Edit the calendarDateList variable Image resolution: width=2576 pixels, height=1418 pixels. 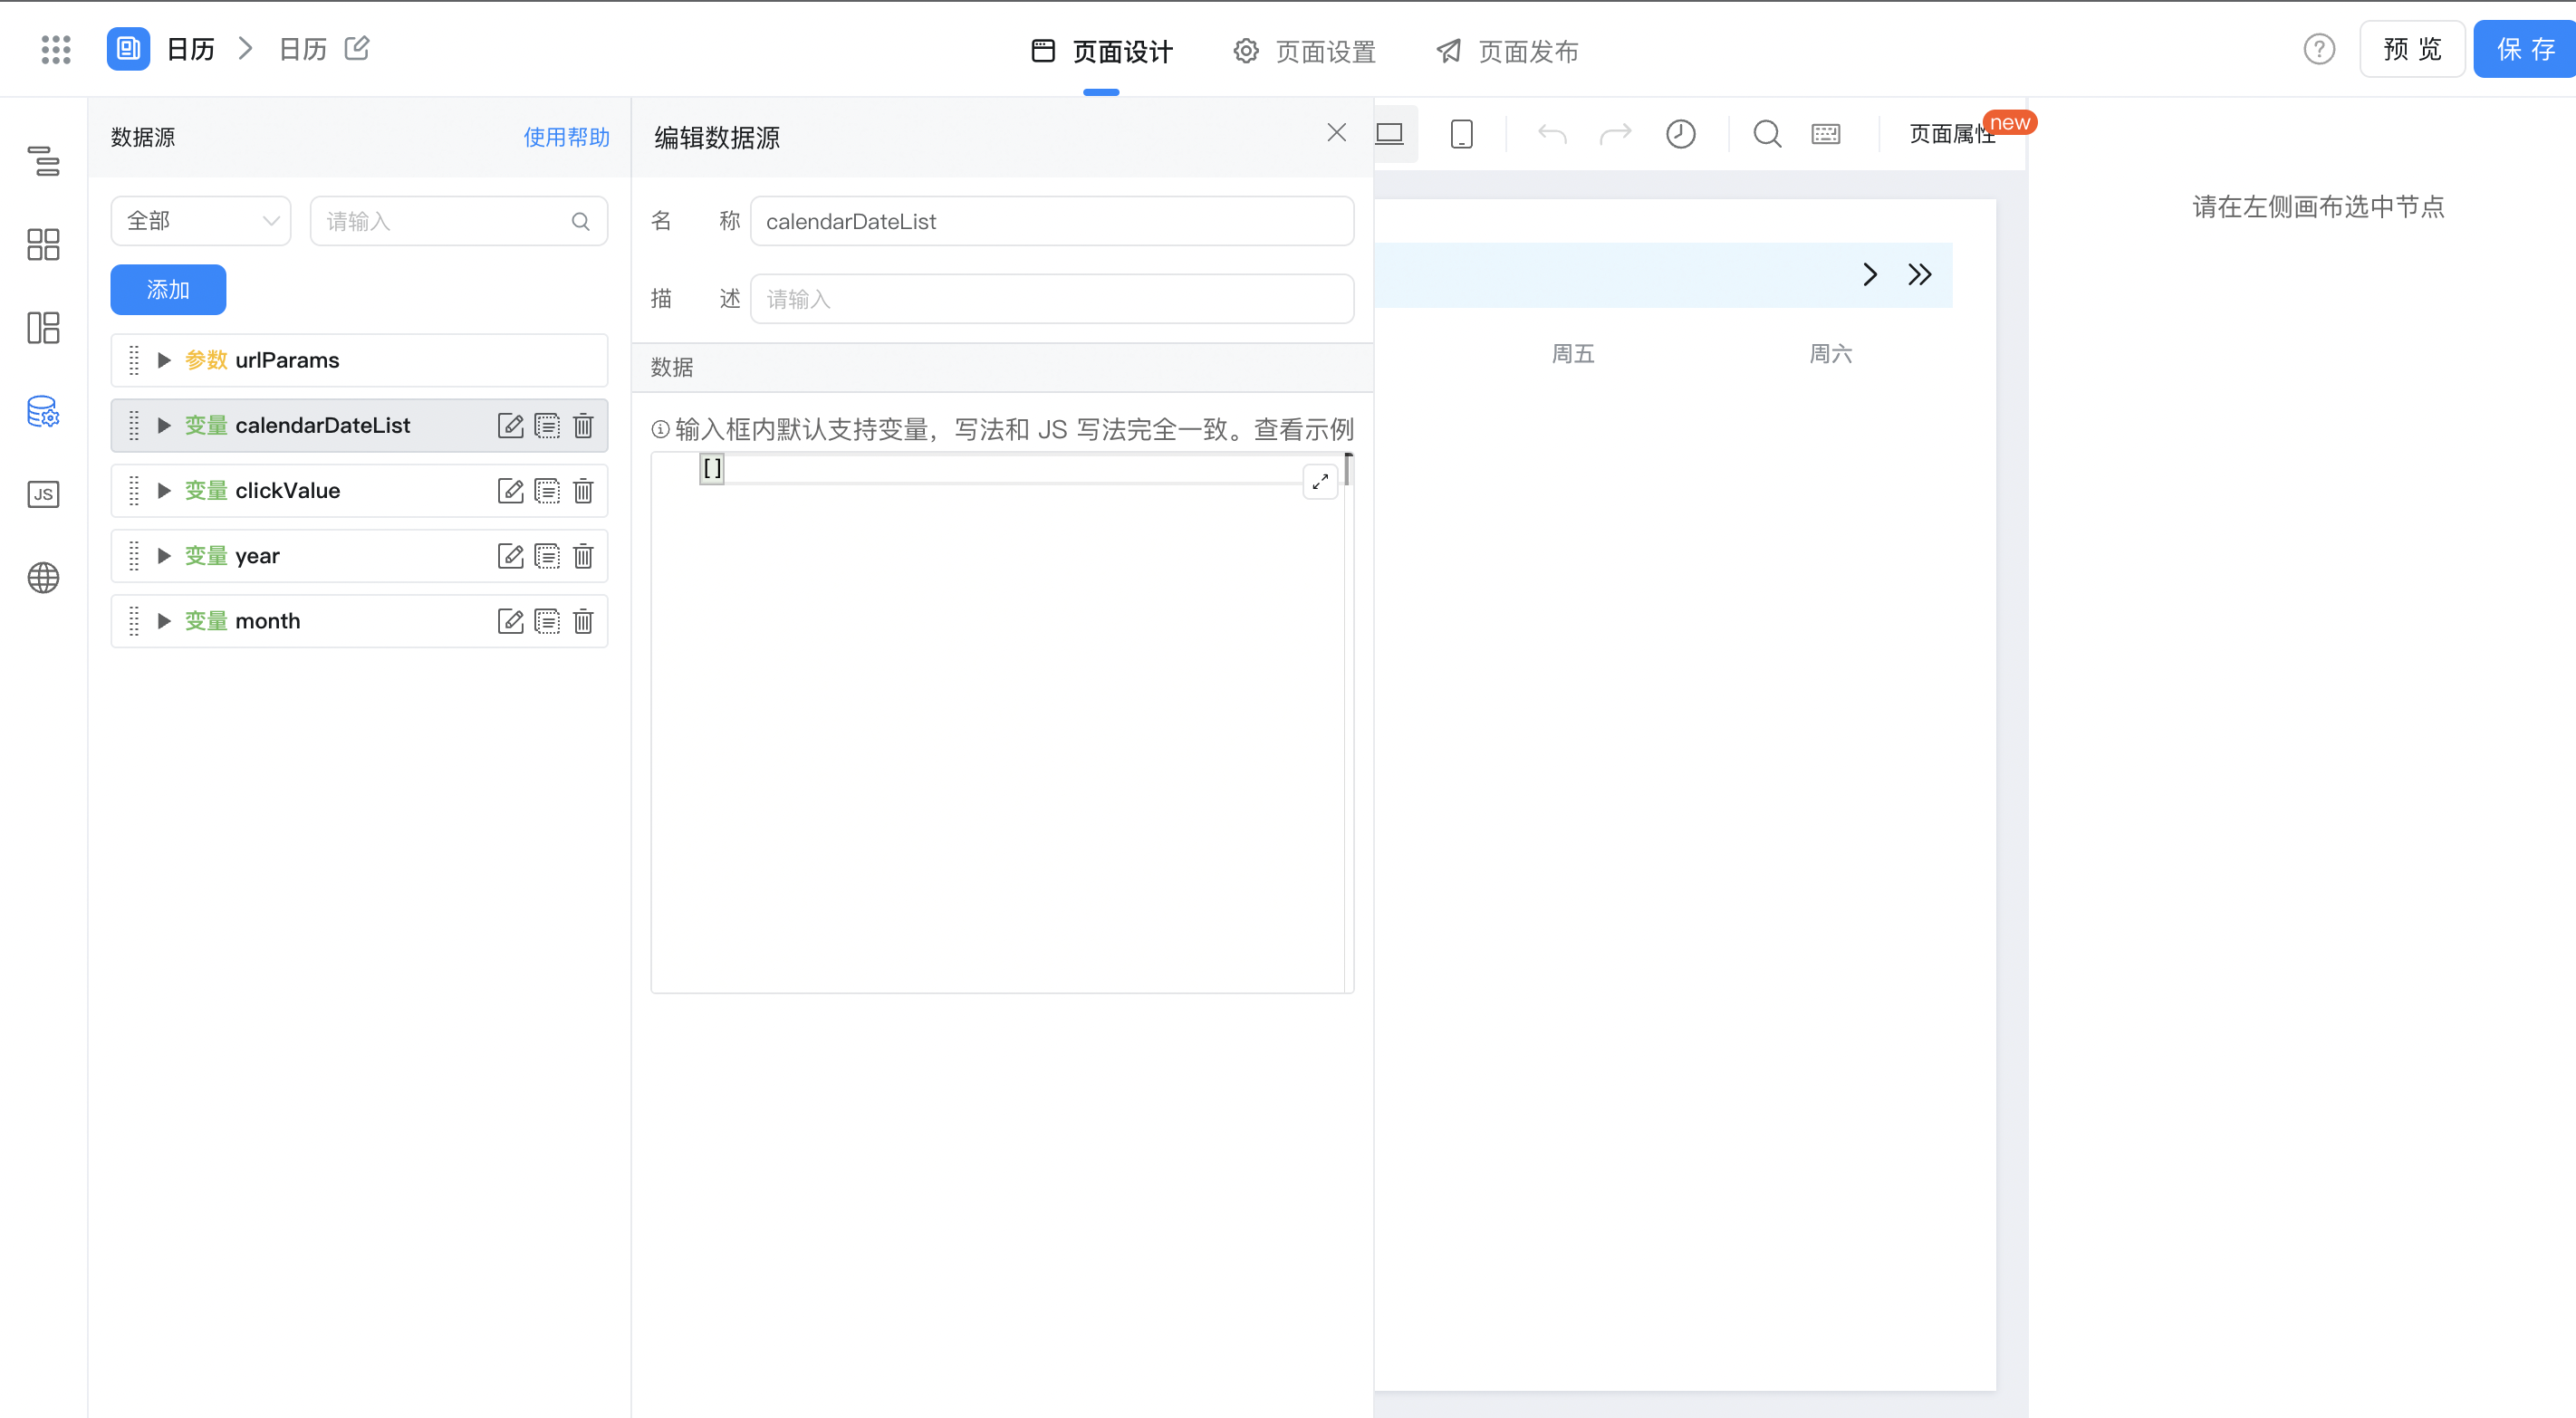[511, 426]
